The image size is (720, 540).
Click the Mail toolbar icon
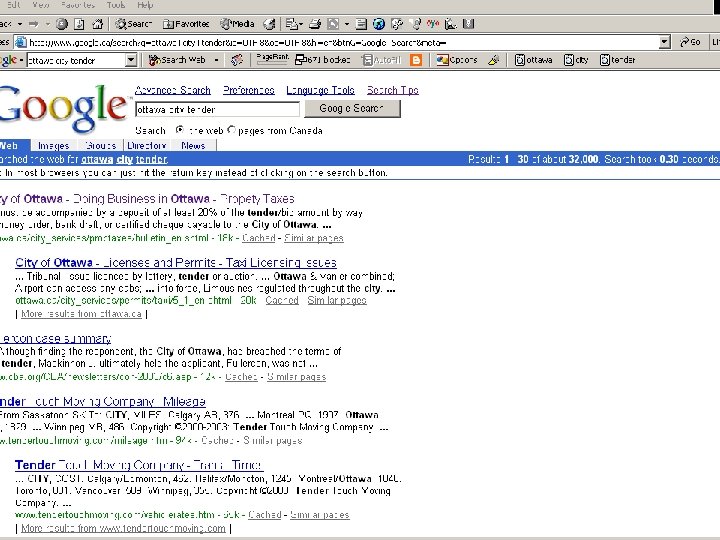coord(291,24)
